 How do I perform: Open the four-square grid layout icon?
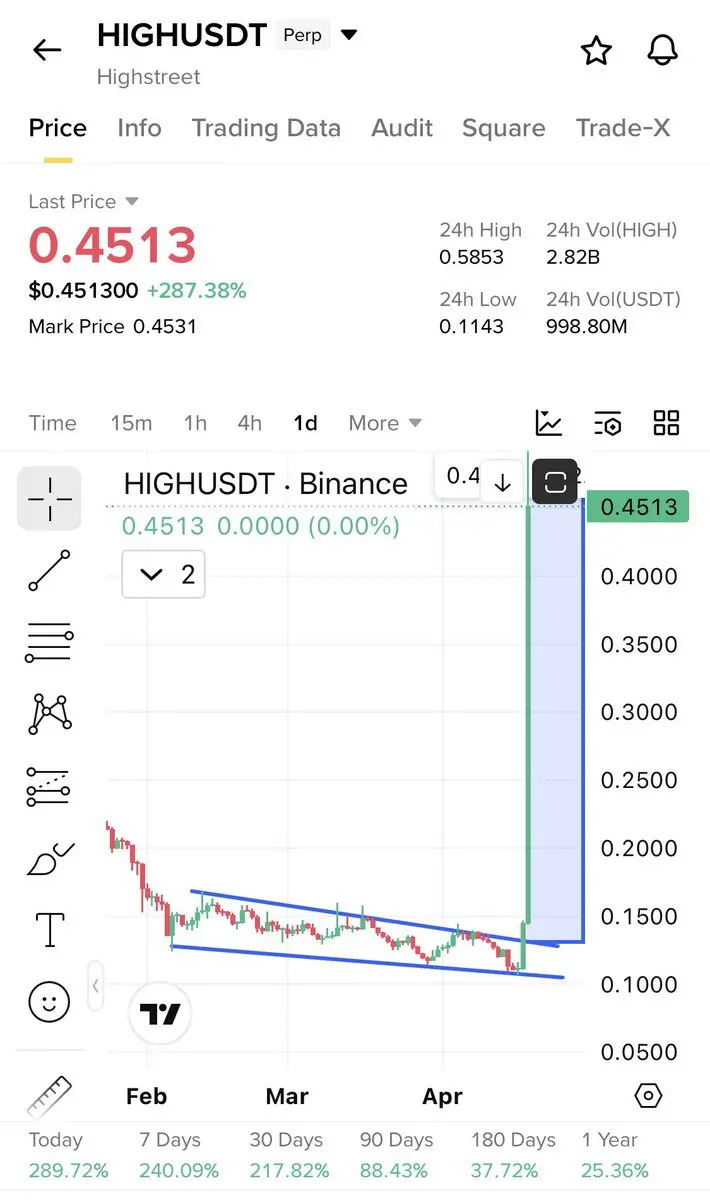click(x=666, y=423)
